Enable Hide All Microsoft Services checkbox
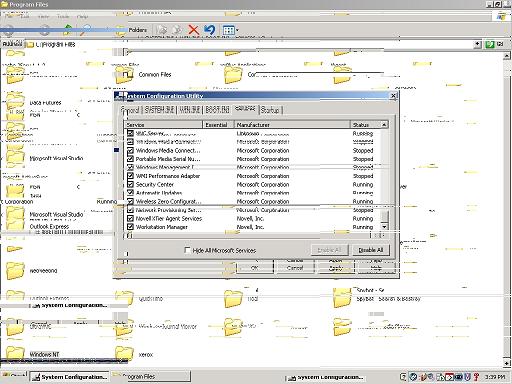The image size is (512, 384). (188, 250)
